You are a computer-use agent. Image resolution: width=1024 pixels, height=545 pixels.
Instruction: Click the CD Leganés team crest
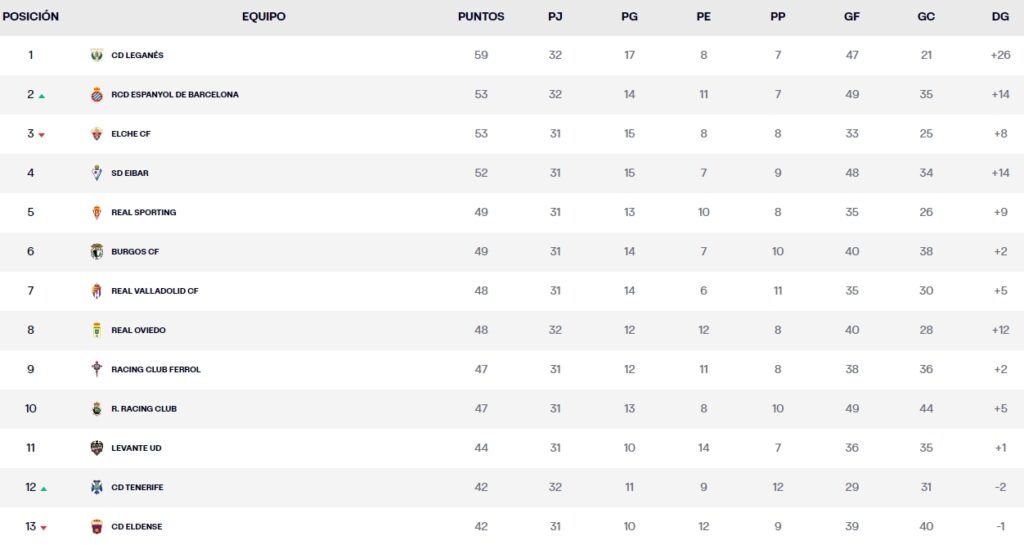[97, 55]
